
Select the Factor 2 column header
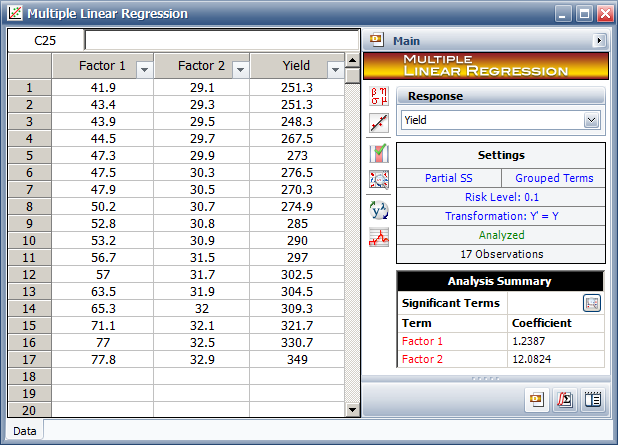[x=201, y=65]
